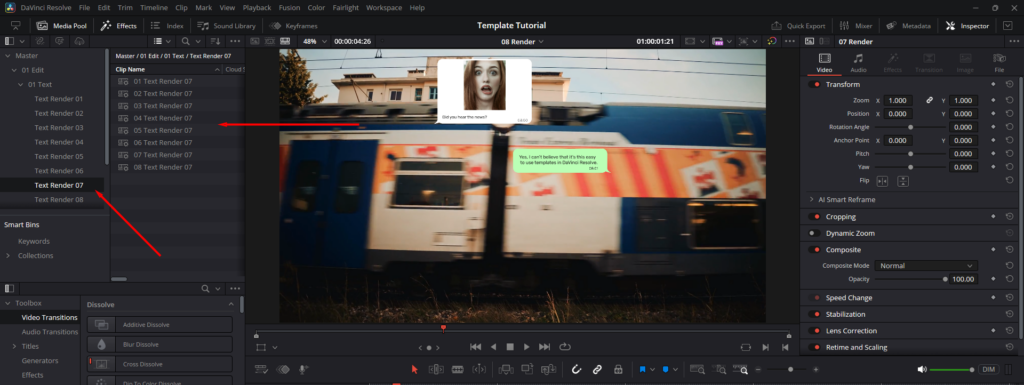
Task: Toggle the Speed Change switch
Action: click(814, 298)
